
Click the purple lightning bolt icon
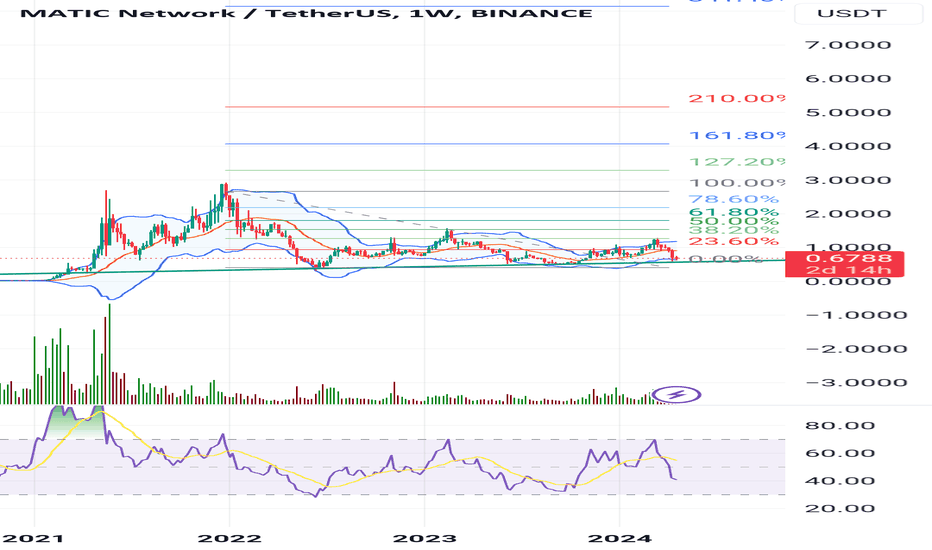click(676, 394)
